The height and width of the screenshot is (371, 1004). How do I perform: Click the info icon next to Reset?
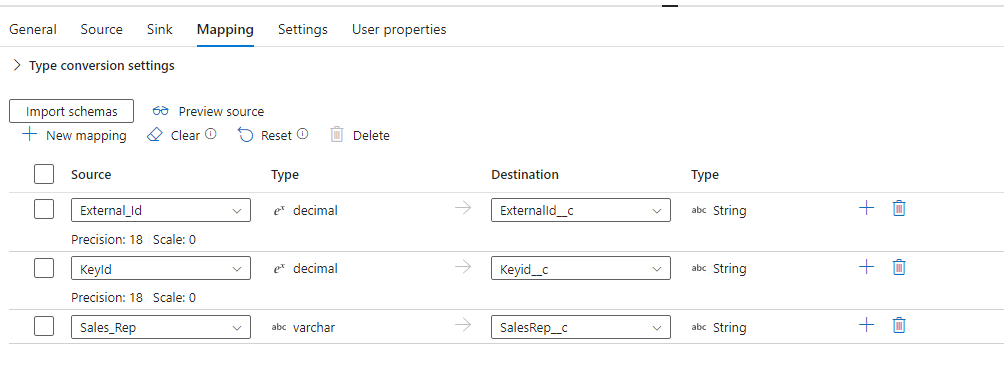(303, 135)
